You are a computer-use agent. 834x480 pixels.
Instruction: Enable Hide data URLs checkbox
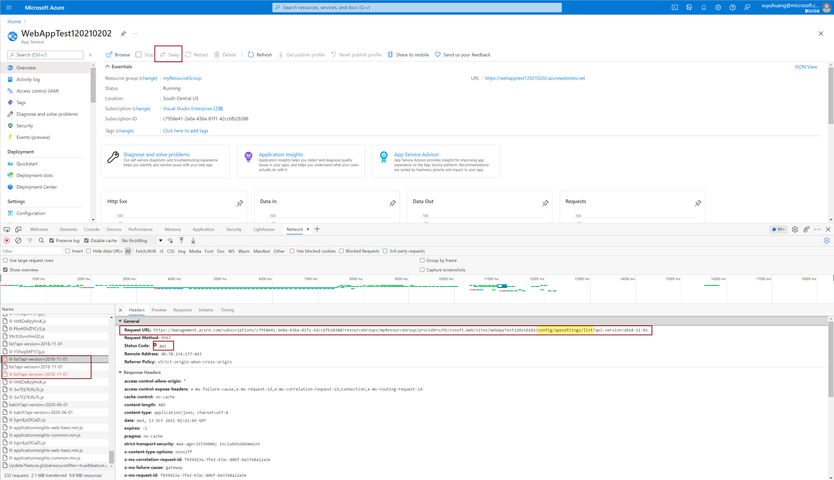[x=89, y=251]
